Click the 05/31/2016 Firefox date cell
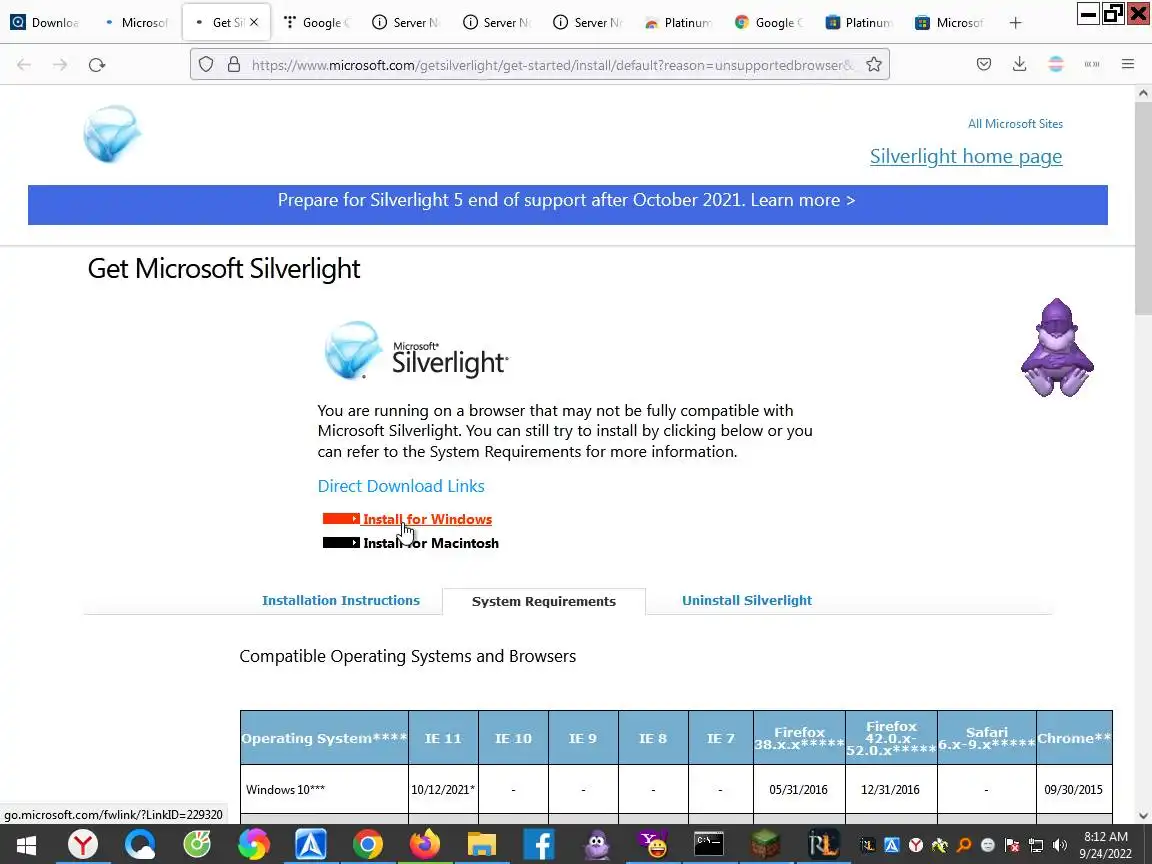The width and height of the screenshot is (1152, 864). [x=798, y=790]
